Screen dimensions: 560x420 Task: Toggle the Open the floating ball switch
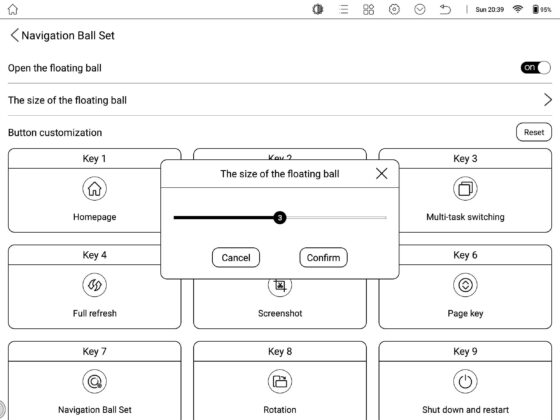[535, 68]
